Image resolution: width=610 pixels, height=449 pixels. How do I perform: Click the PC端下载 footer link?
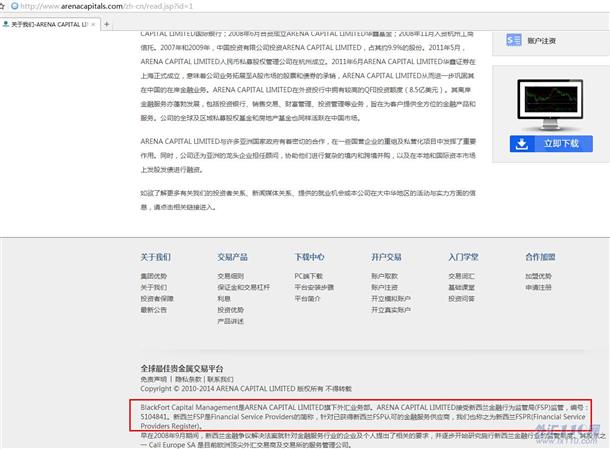pos(309,276)
